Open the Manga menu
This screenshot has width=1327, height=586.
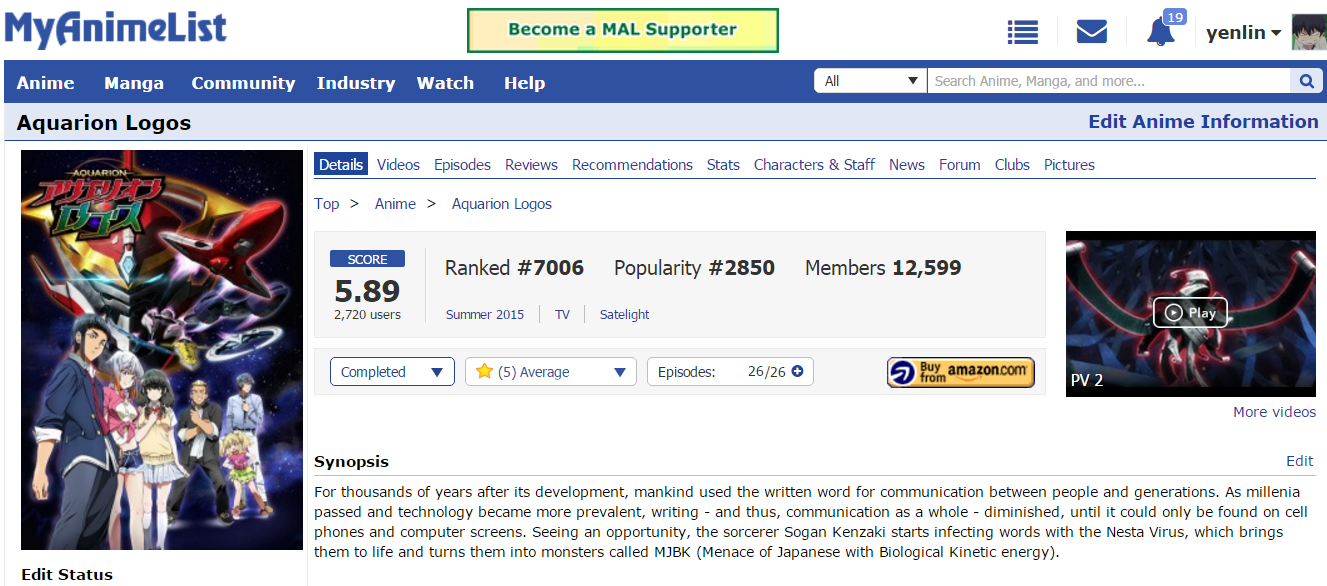click(134, 83)
